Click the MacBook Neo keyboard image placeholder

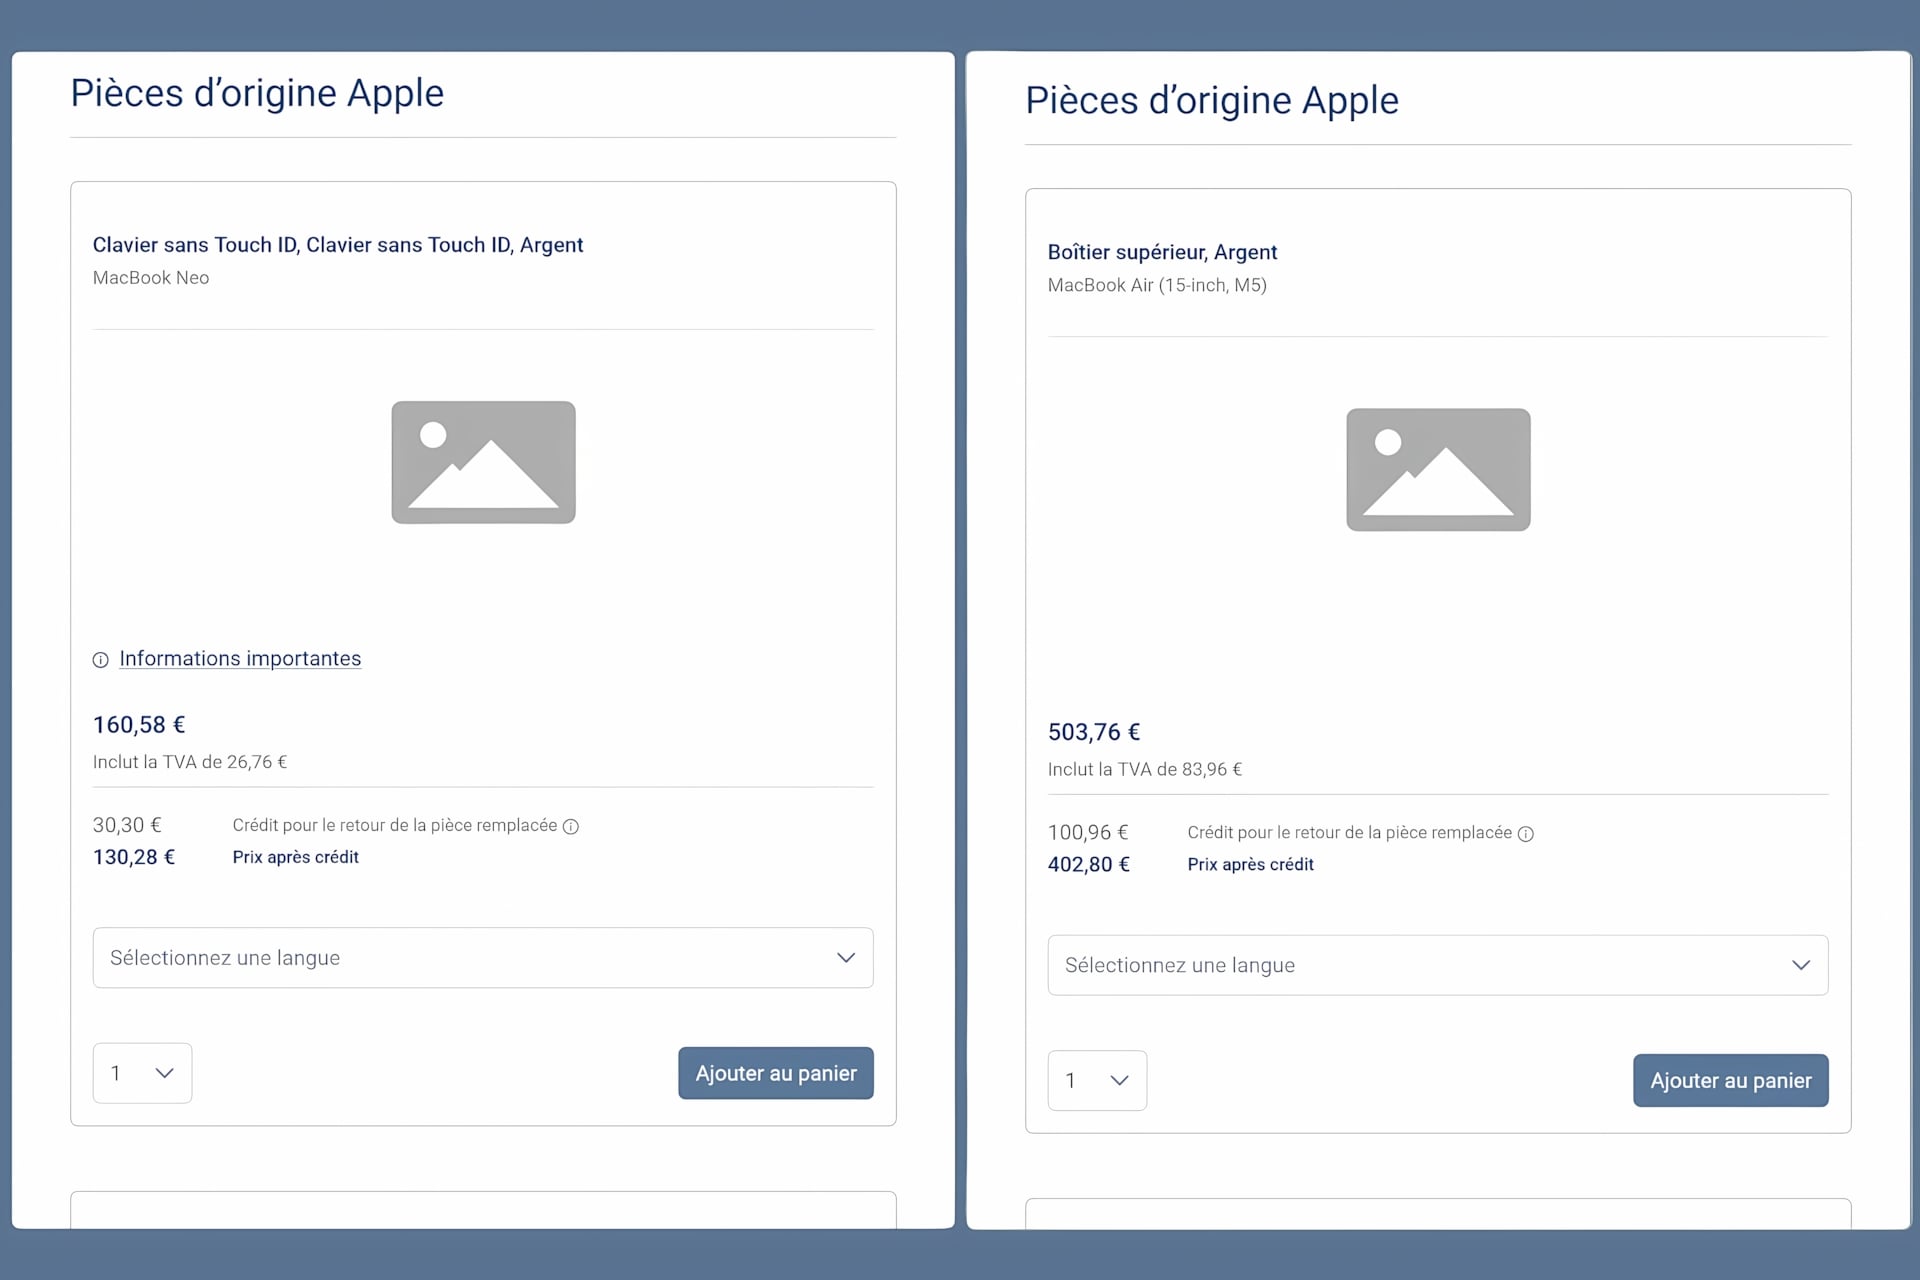(x=483, y=462)
